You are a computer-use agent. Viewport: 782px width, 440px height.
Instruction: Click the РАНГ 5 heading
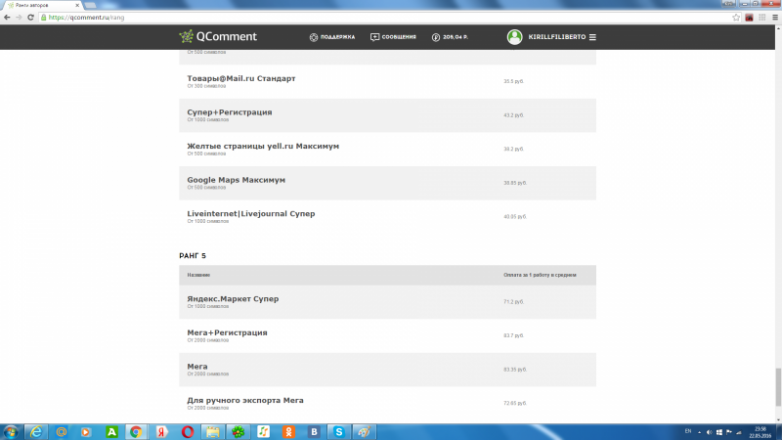[x=193, y=255]
